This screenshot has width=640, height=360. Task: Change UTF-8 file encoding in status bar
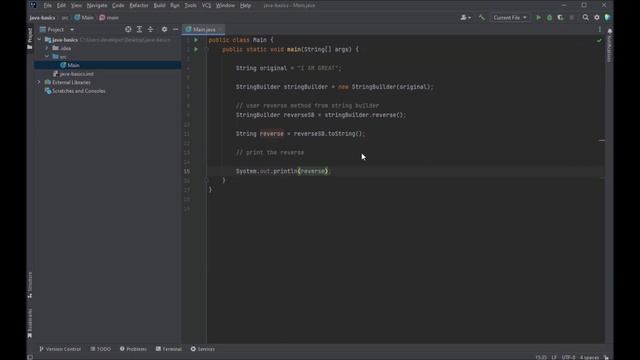tap(568, 357)
